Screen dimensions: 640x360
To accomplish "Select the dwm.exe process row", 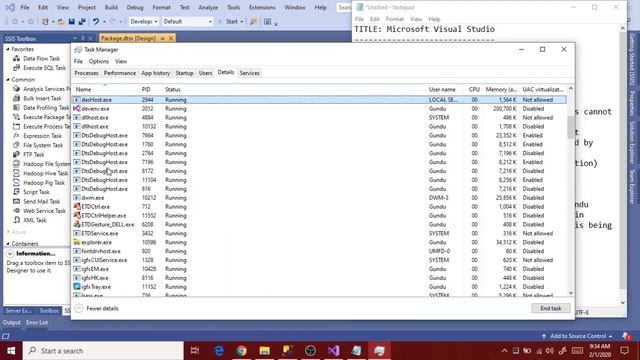I will tap(319, 198).
